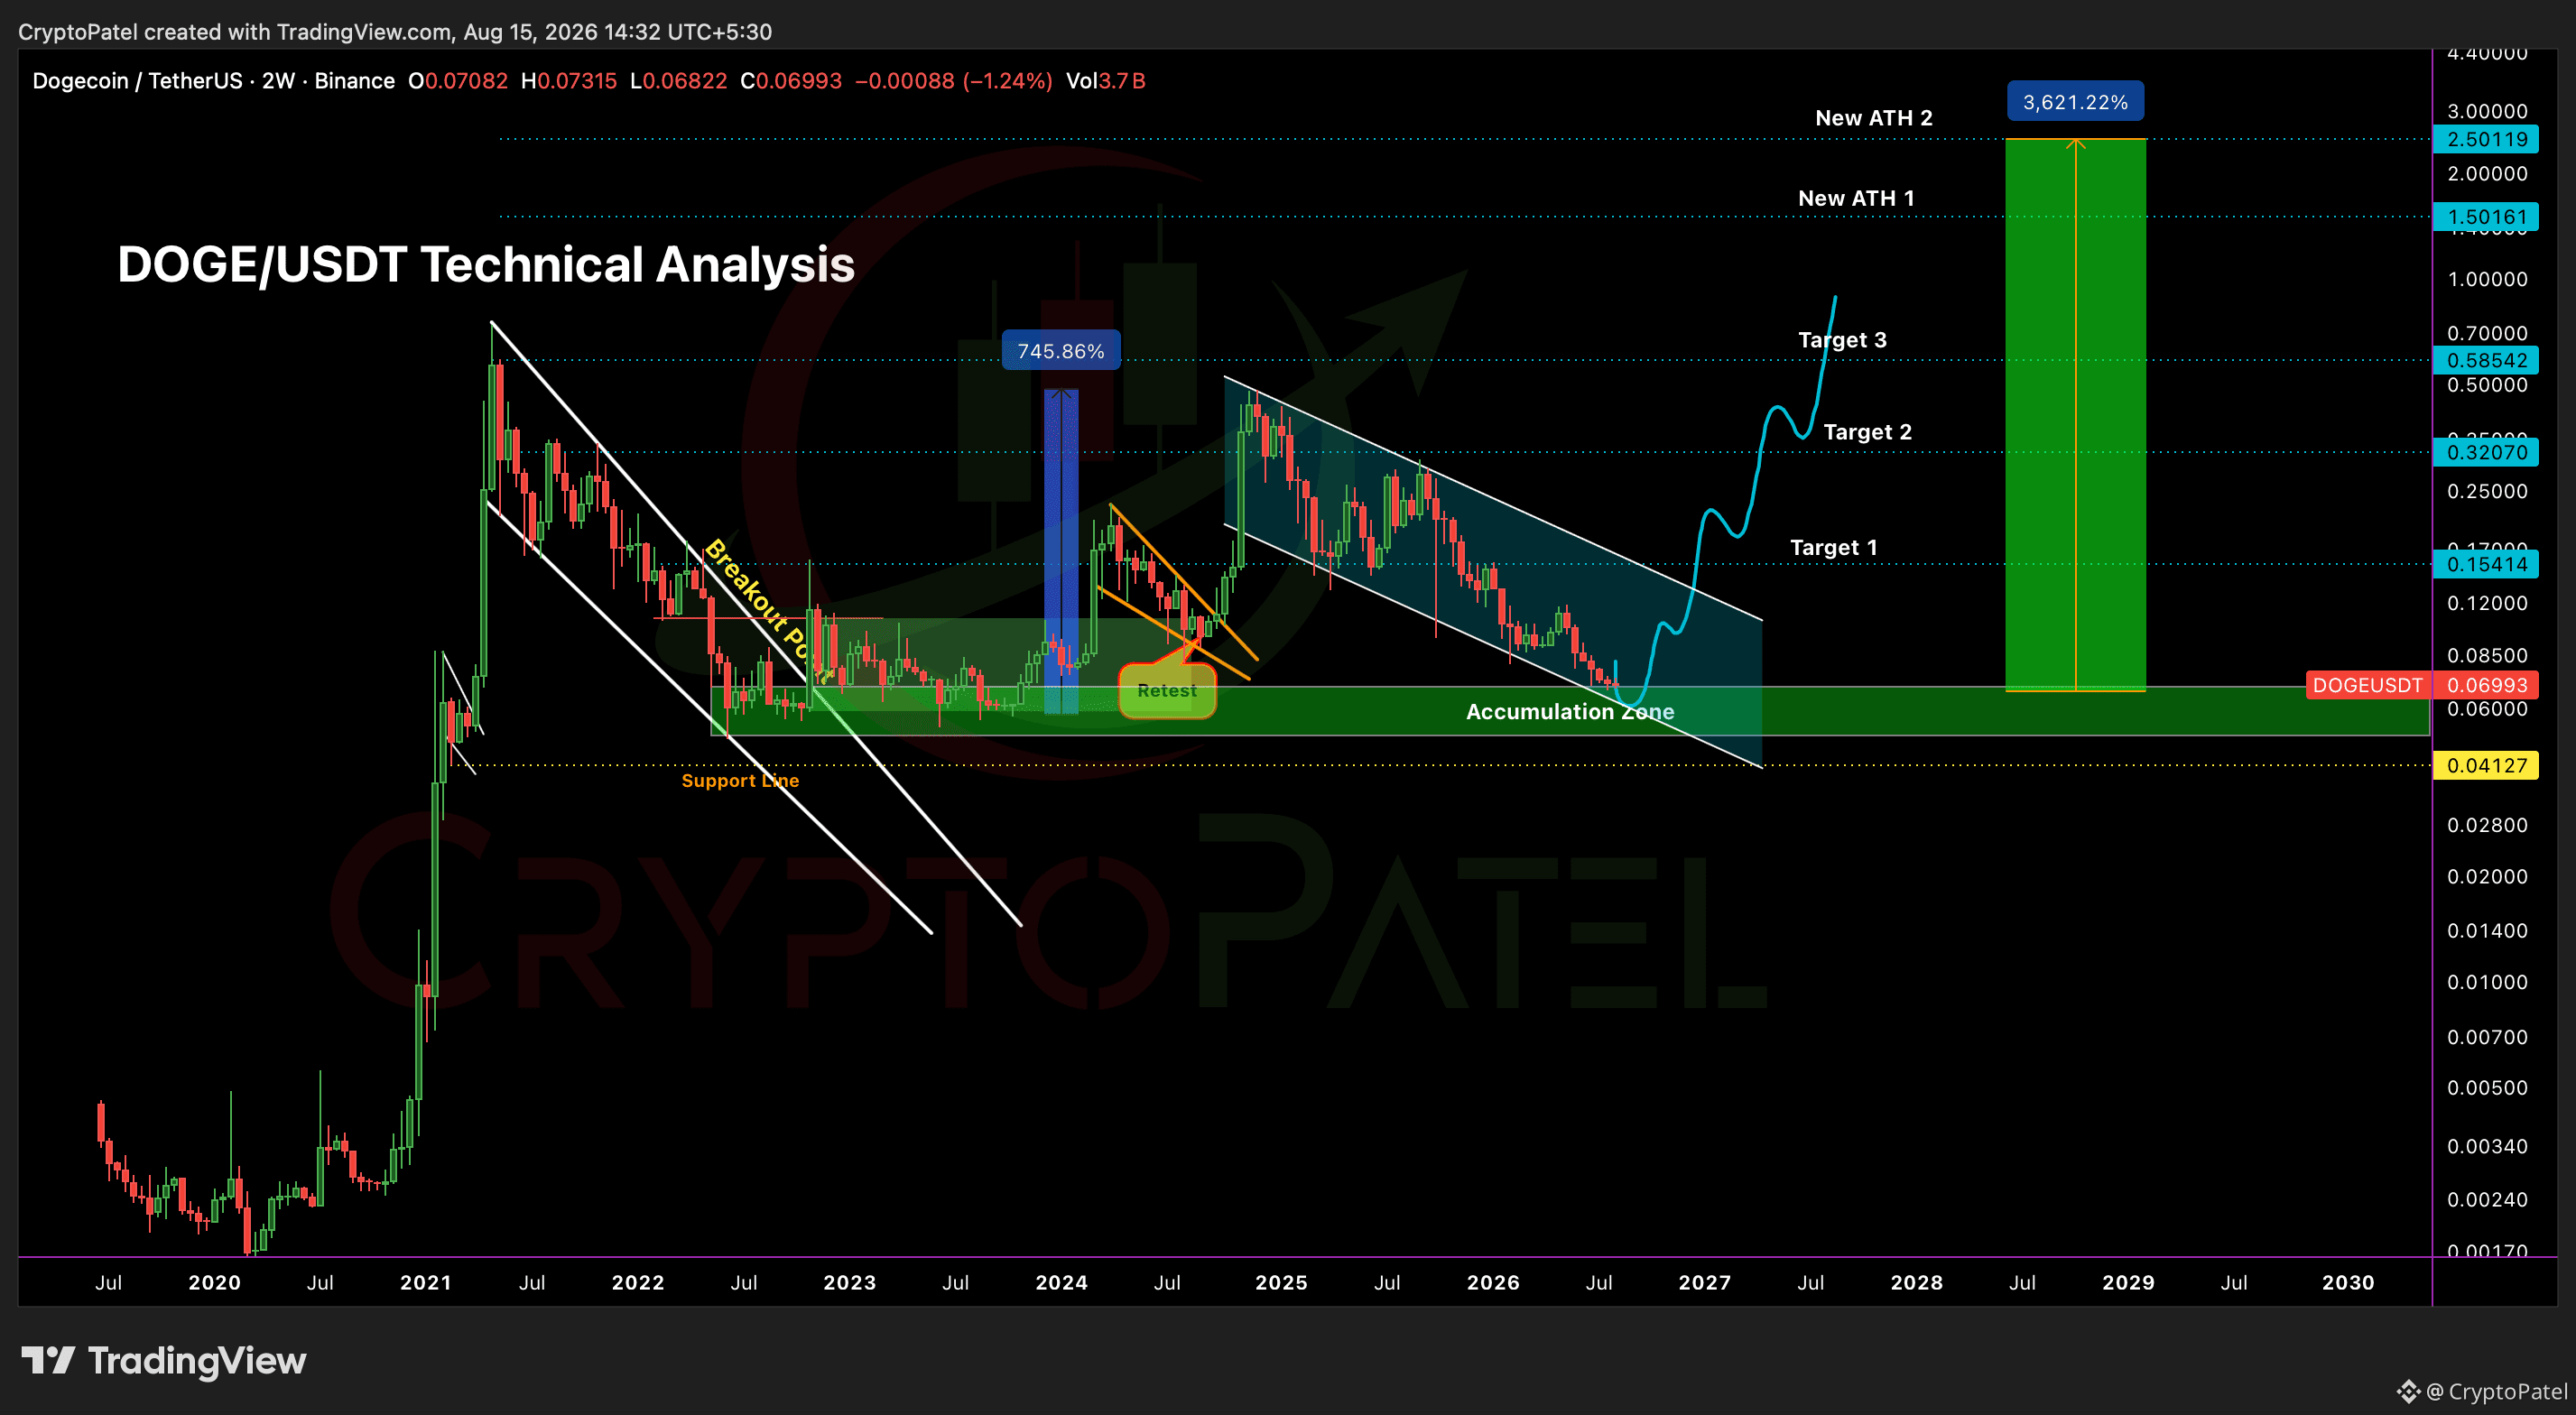
Task: Click the chart credit line dated Aug 15, 2026
Action: coord(395,32)
